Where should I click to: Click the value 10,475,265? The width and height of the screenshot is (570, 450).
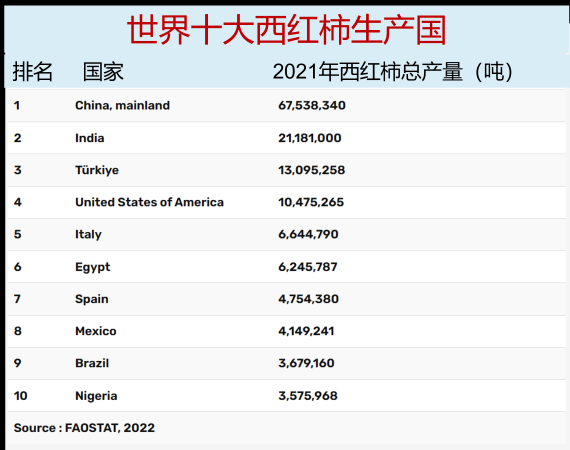tap(311, 202)
